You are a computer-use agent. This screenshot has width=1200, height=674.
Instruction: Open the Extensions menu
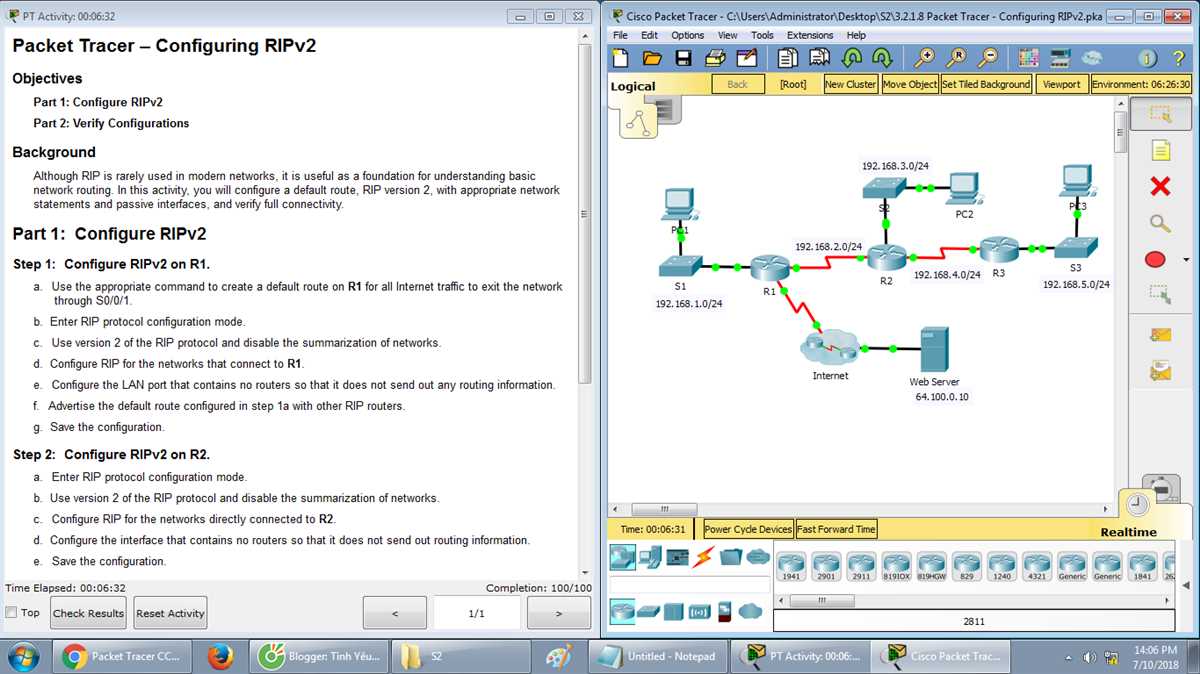pos(810,35)
